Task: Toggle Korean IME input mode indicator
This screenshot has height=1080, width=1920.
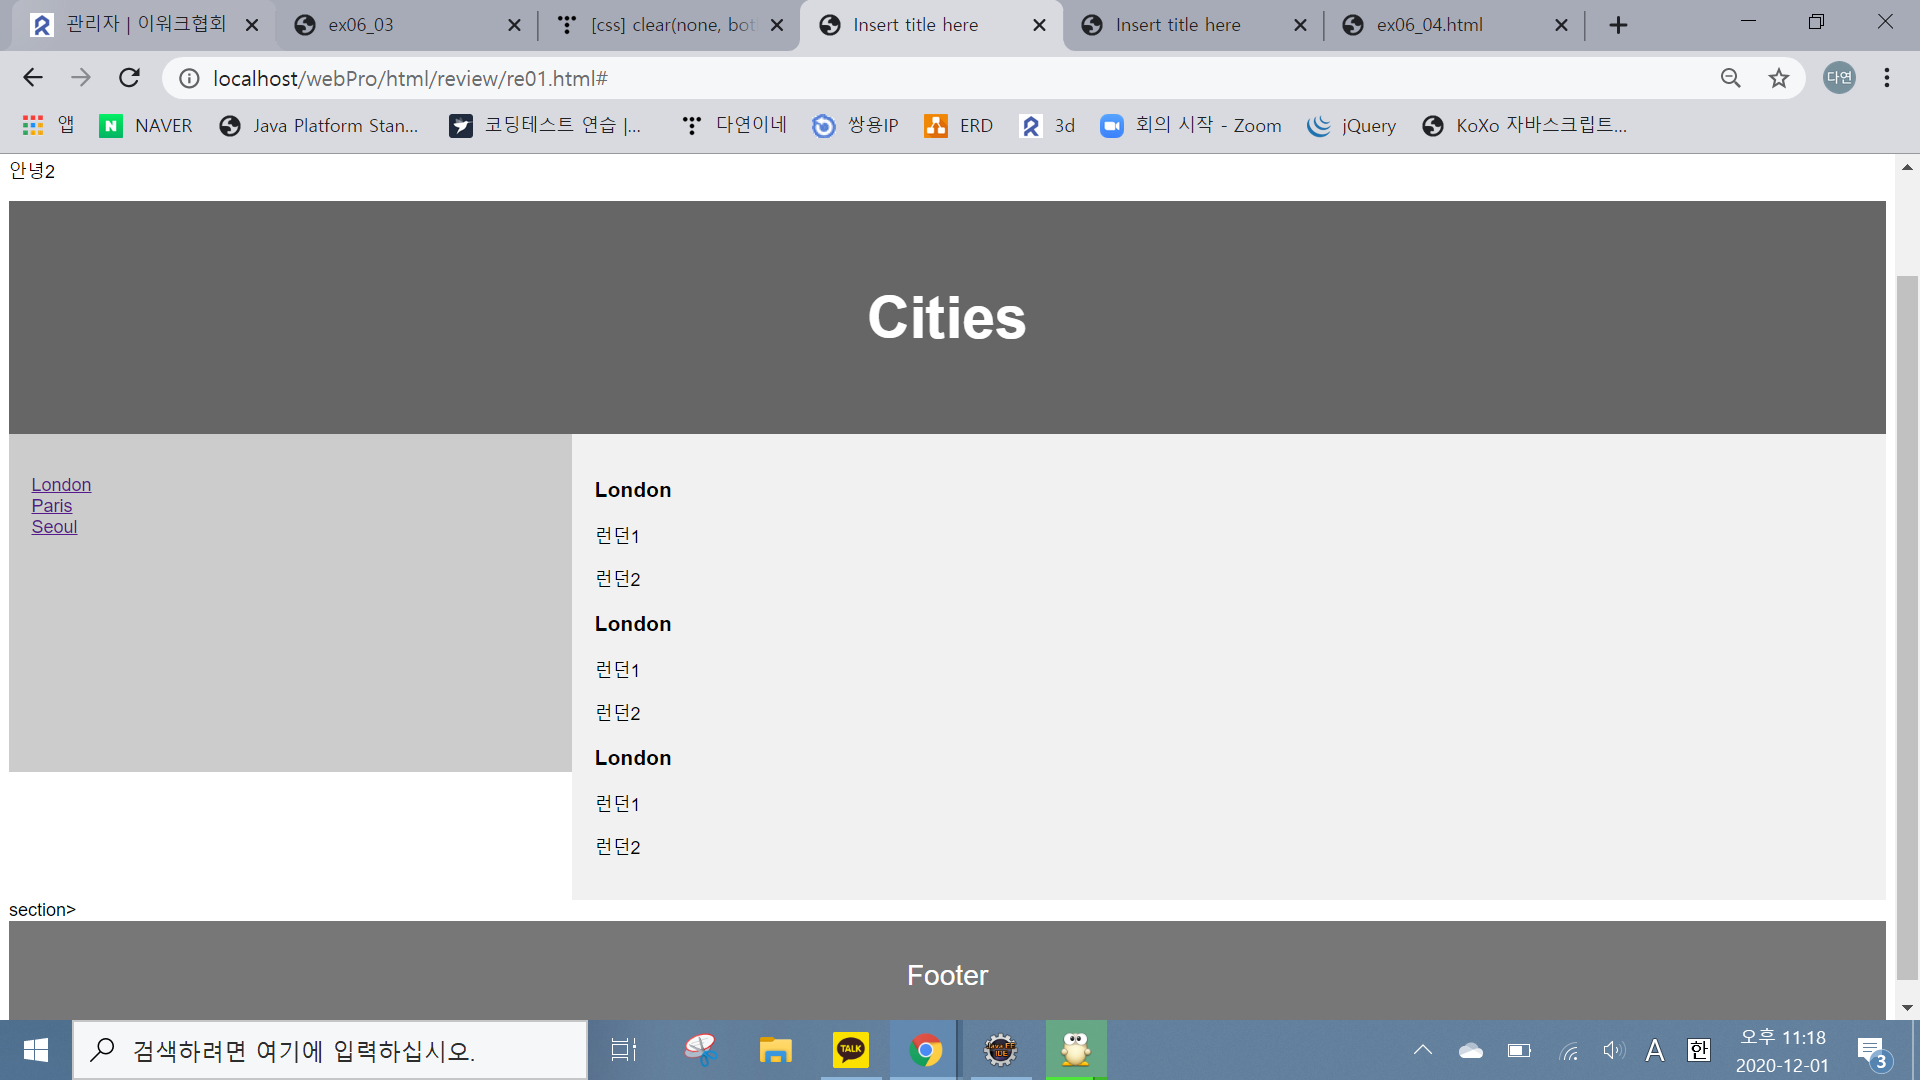Action: 1698,1050
